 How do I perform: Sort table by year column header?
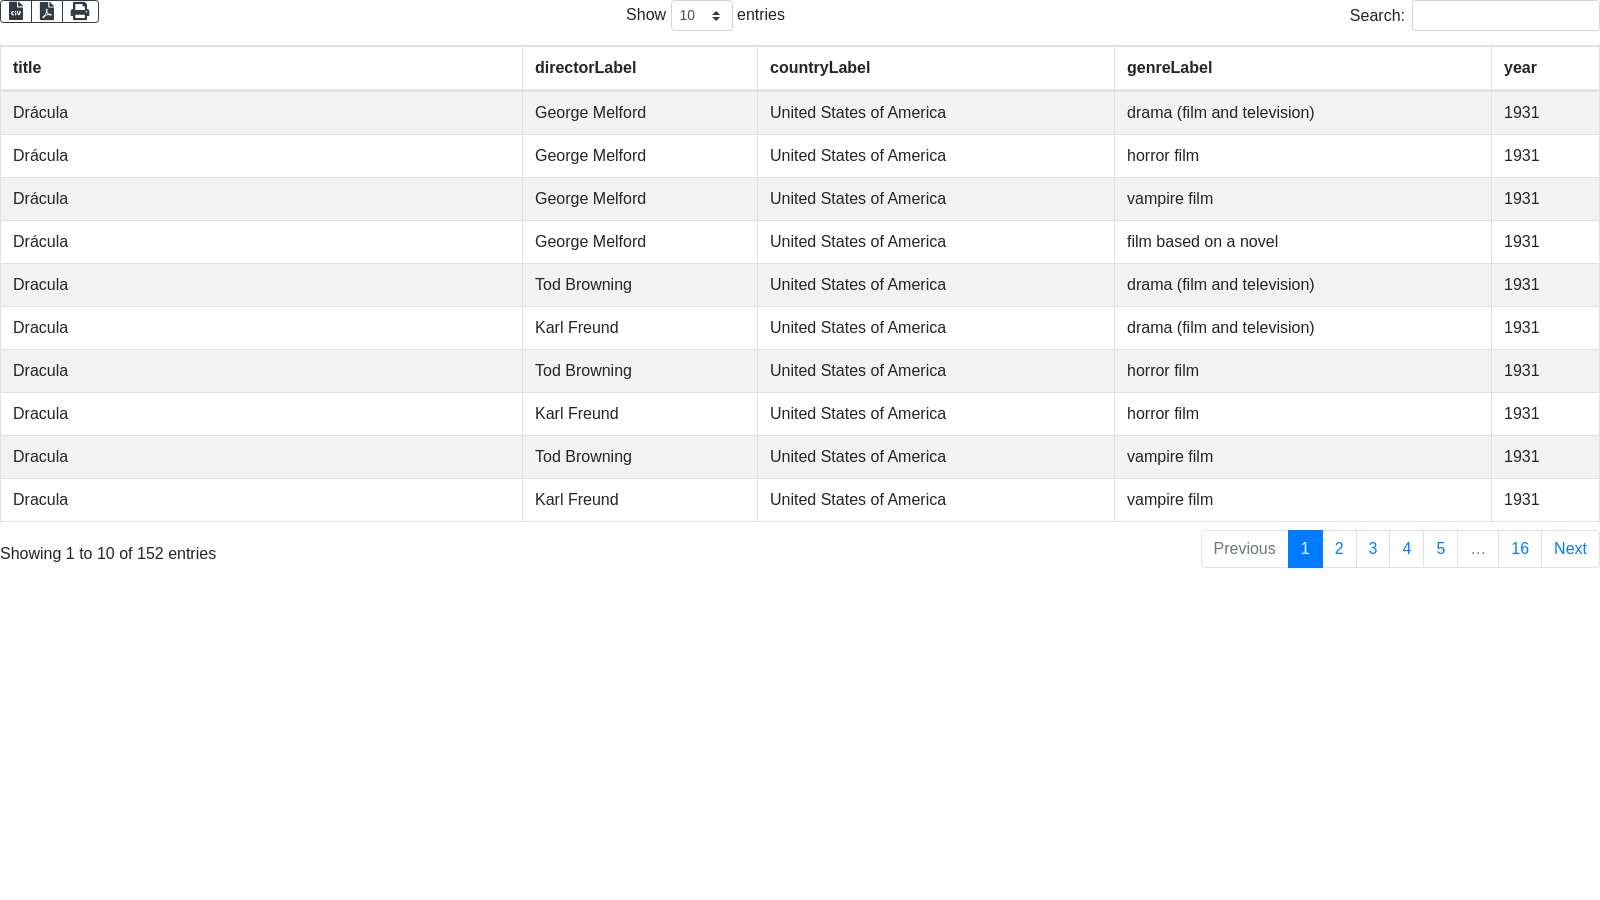1520,68
